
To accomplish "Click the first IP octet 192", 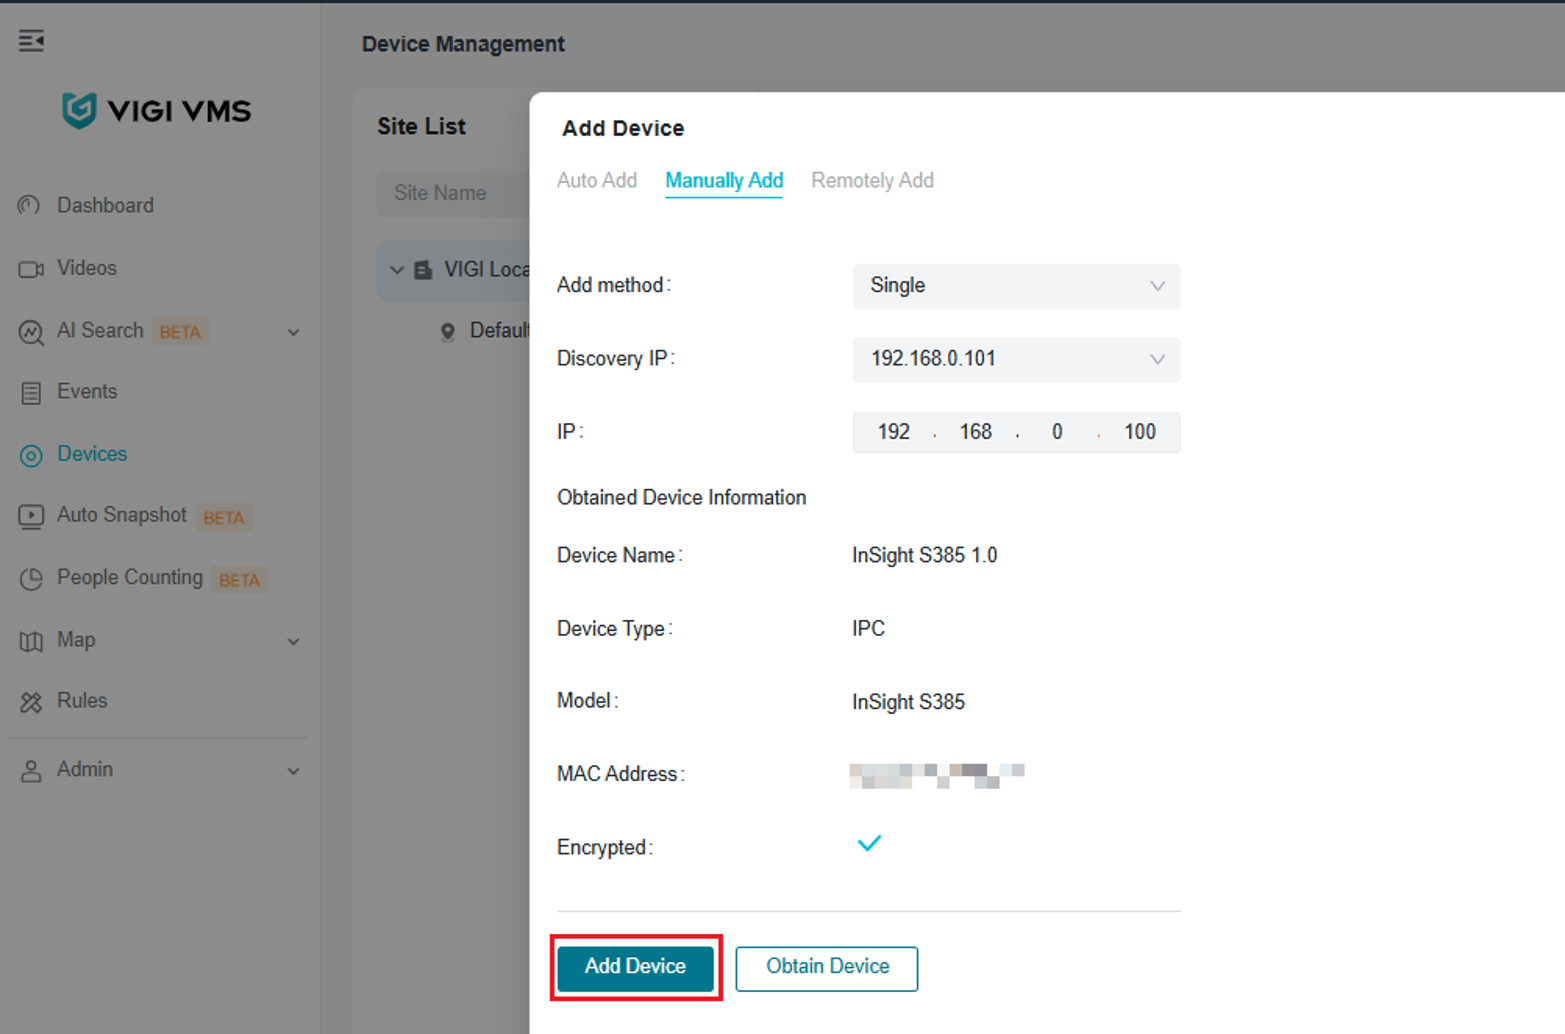I will click(894, 432).
